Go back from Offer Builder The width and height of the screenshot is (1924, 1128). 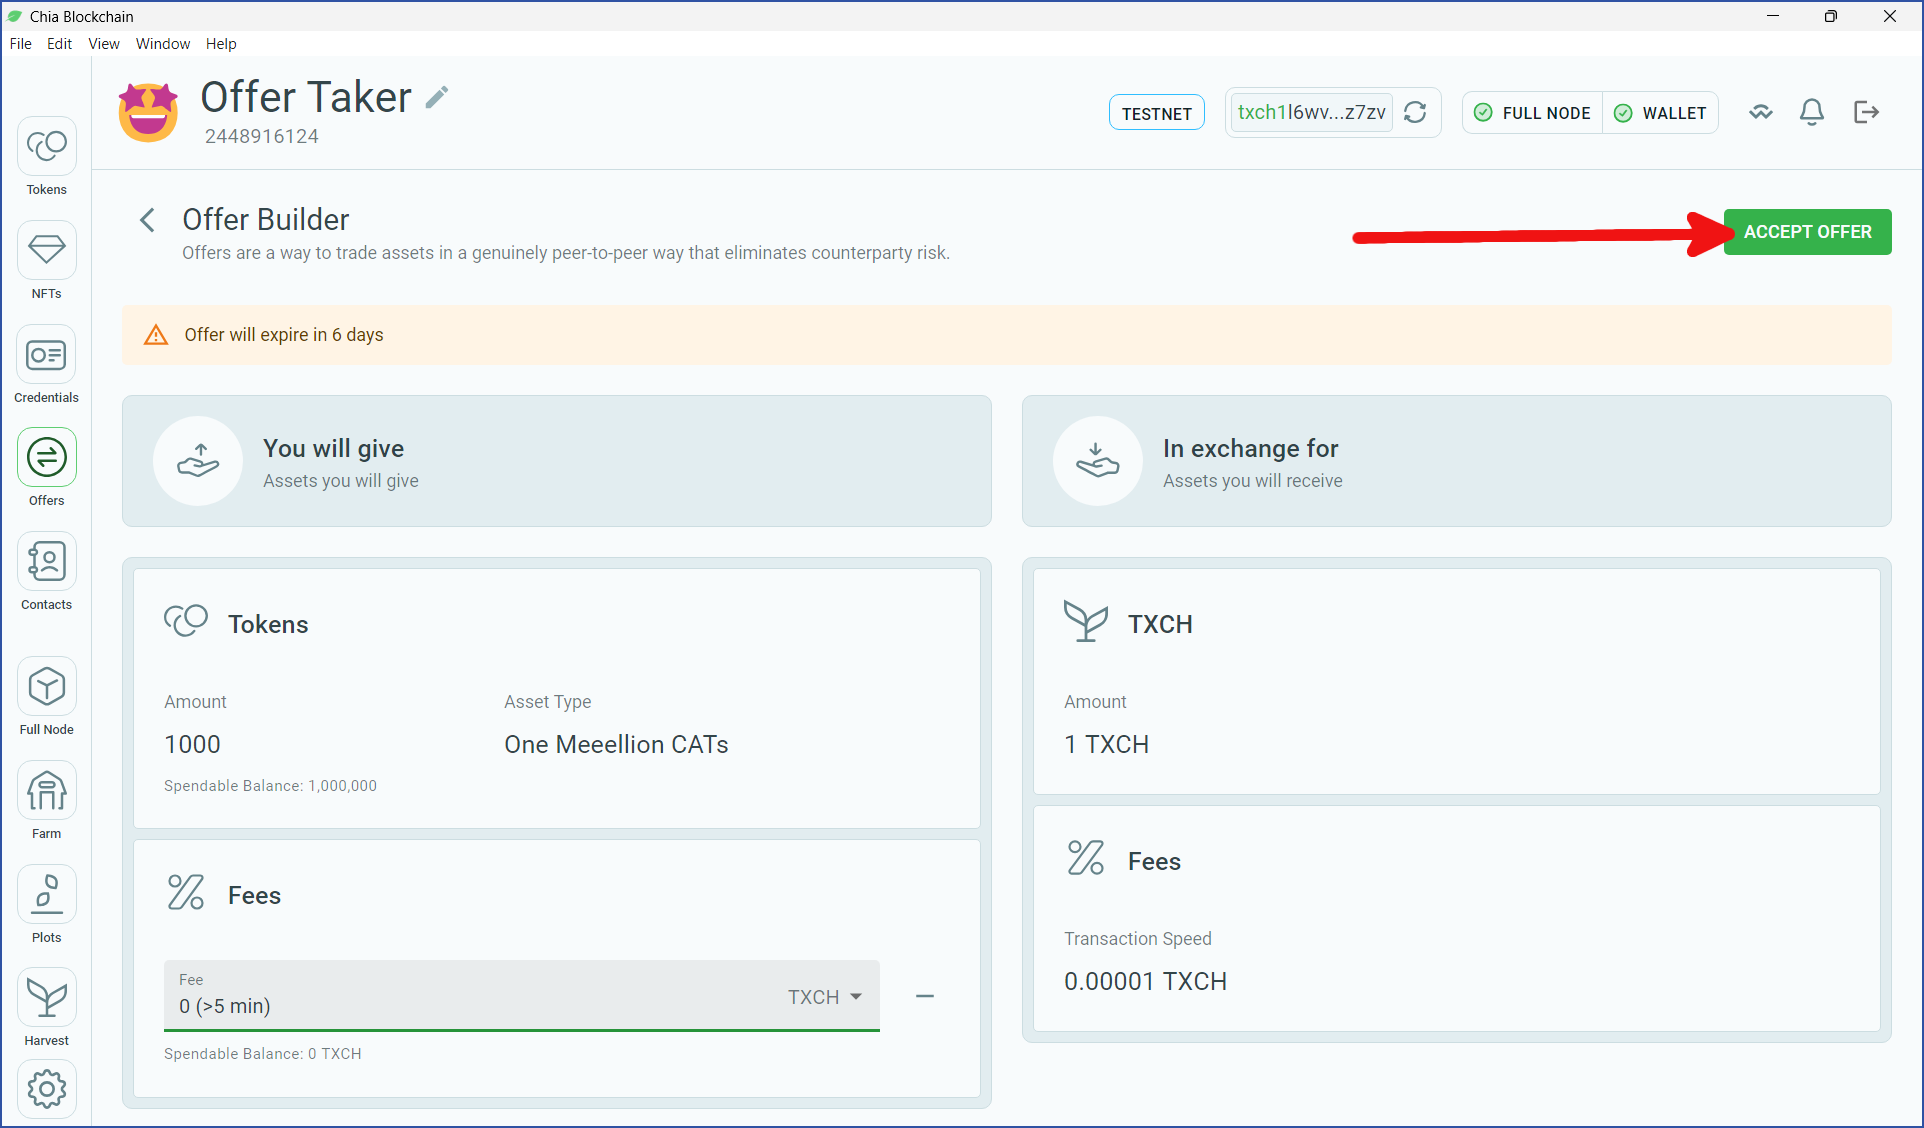147,220
